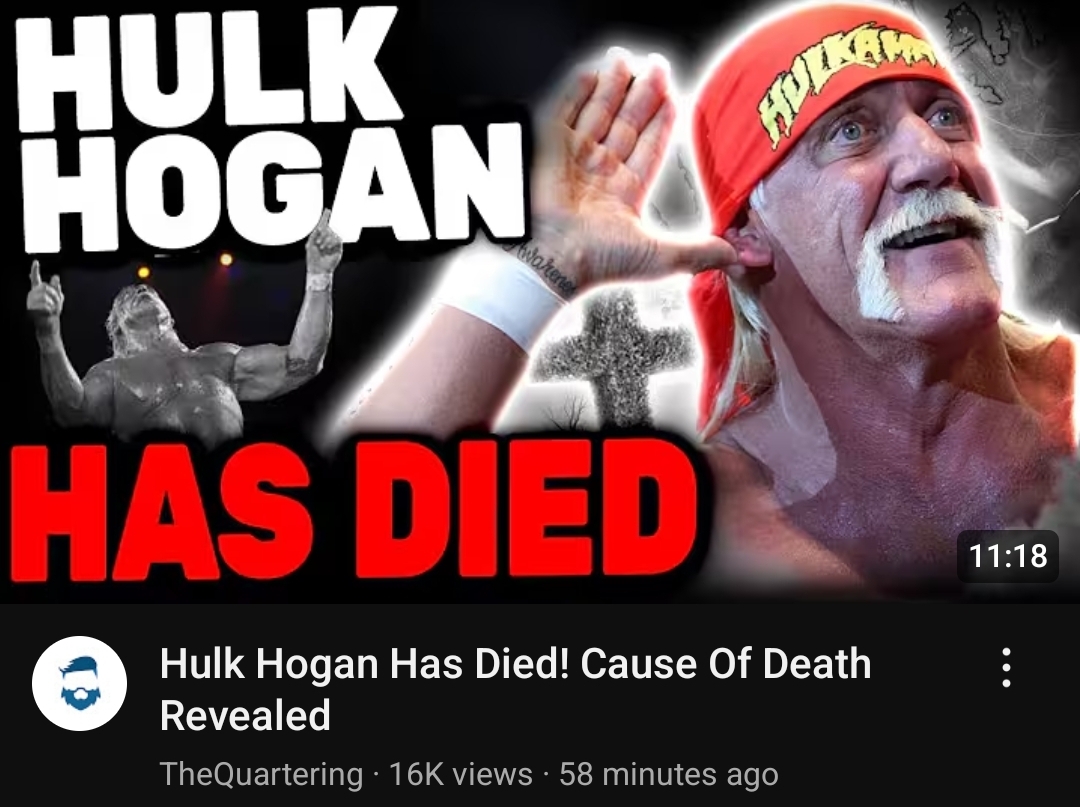
Task: Click the 11:18 duration badge
Action: point(1008,556)
